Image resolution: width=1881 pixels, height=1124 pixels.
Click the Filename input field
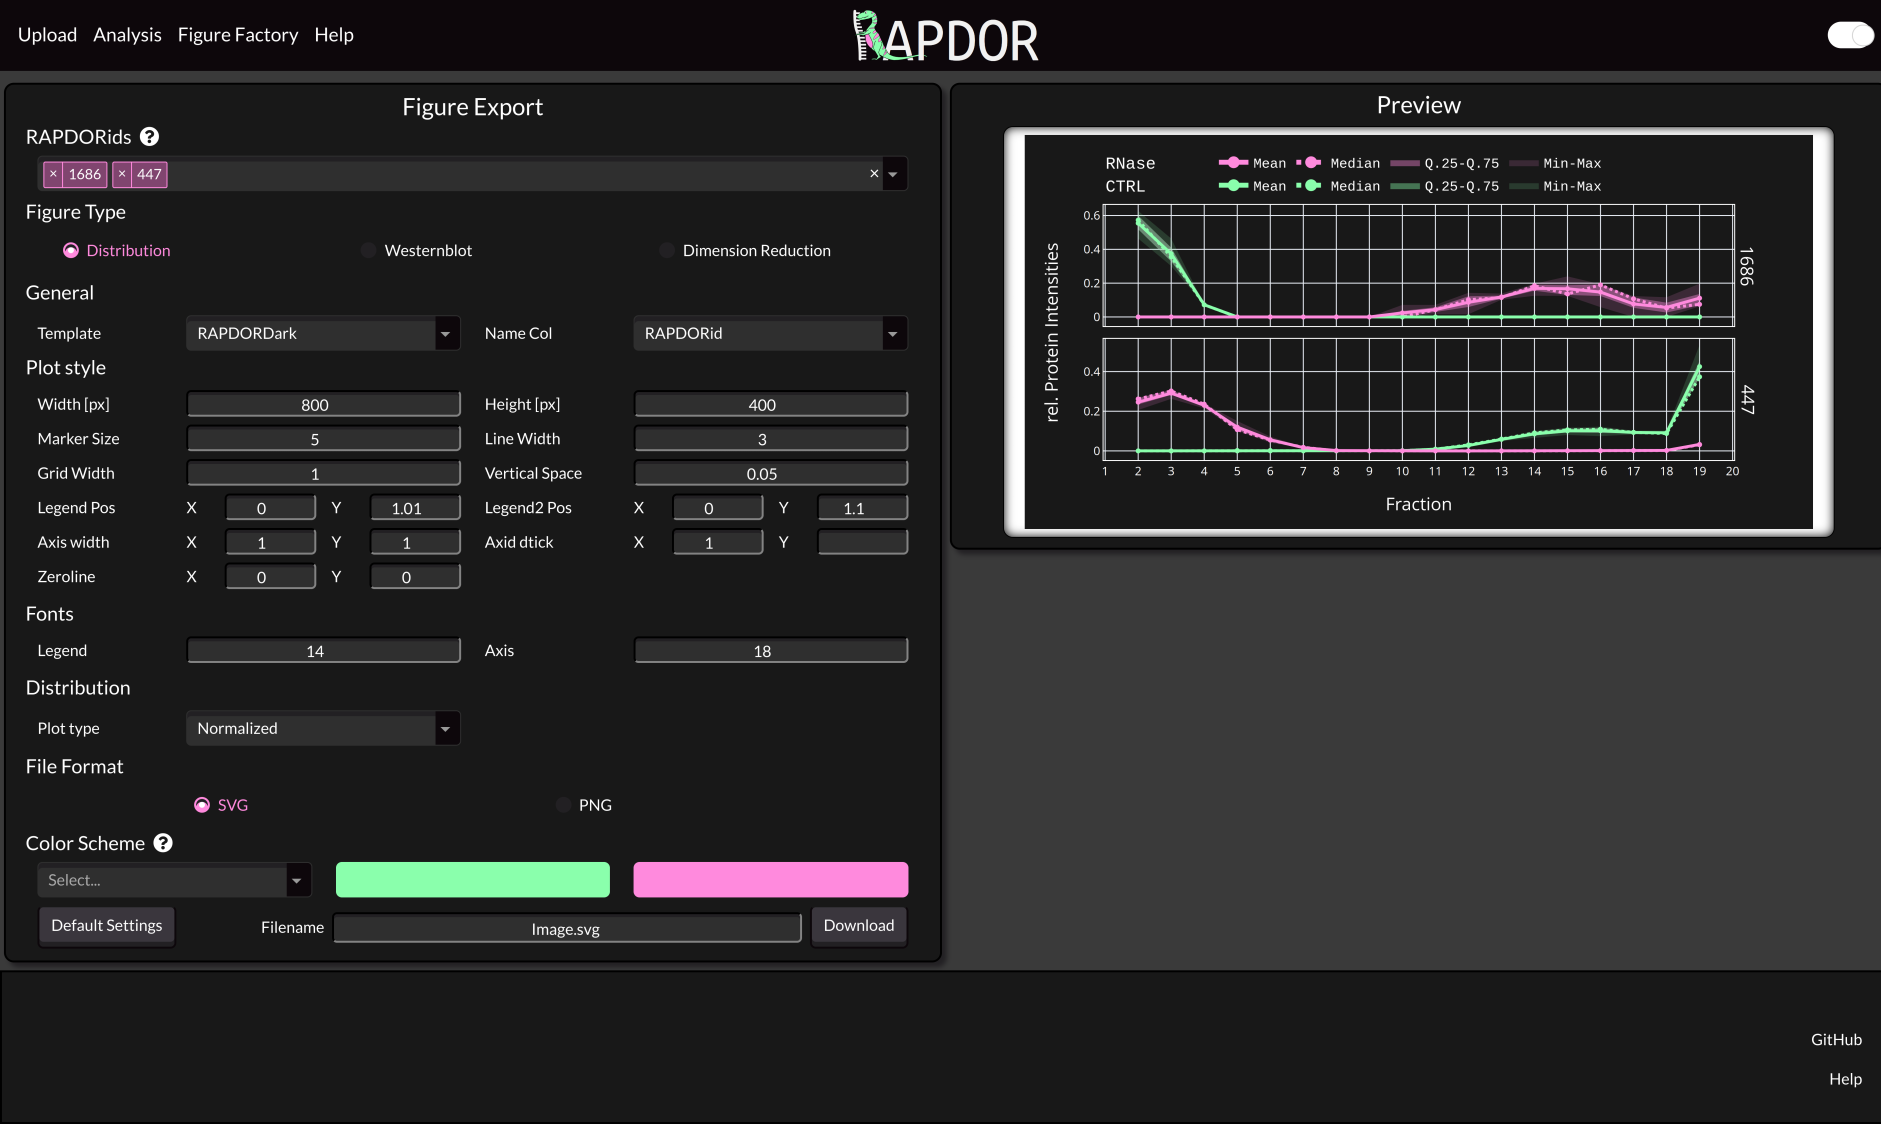[x=566, y=929]
